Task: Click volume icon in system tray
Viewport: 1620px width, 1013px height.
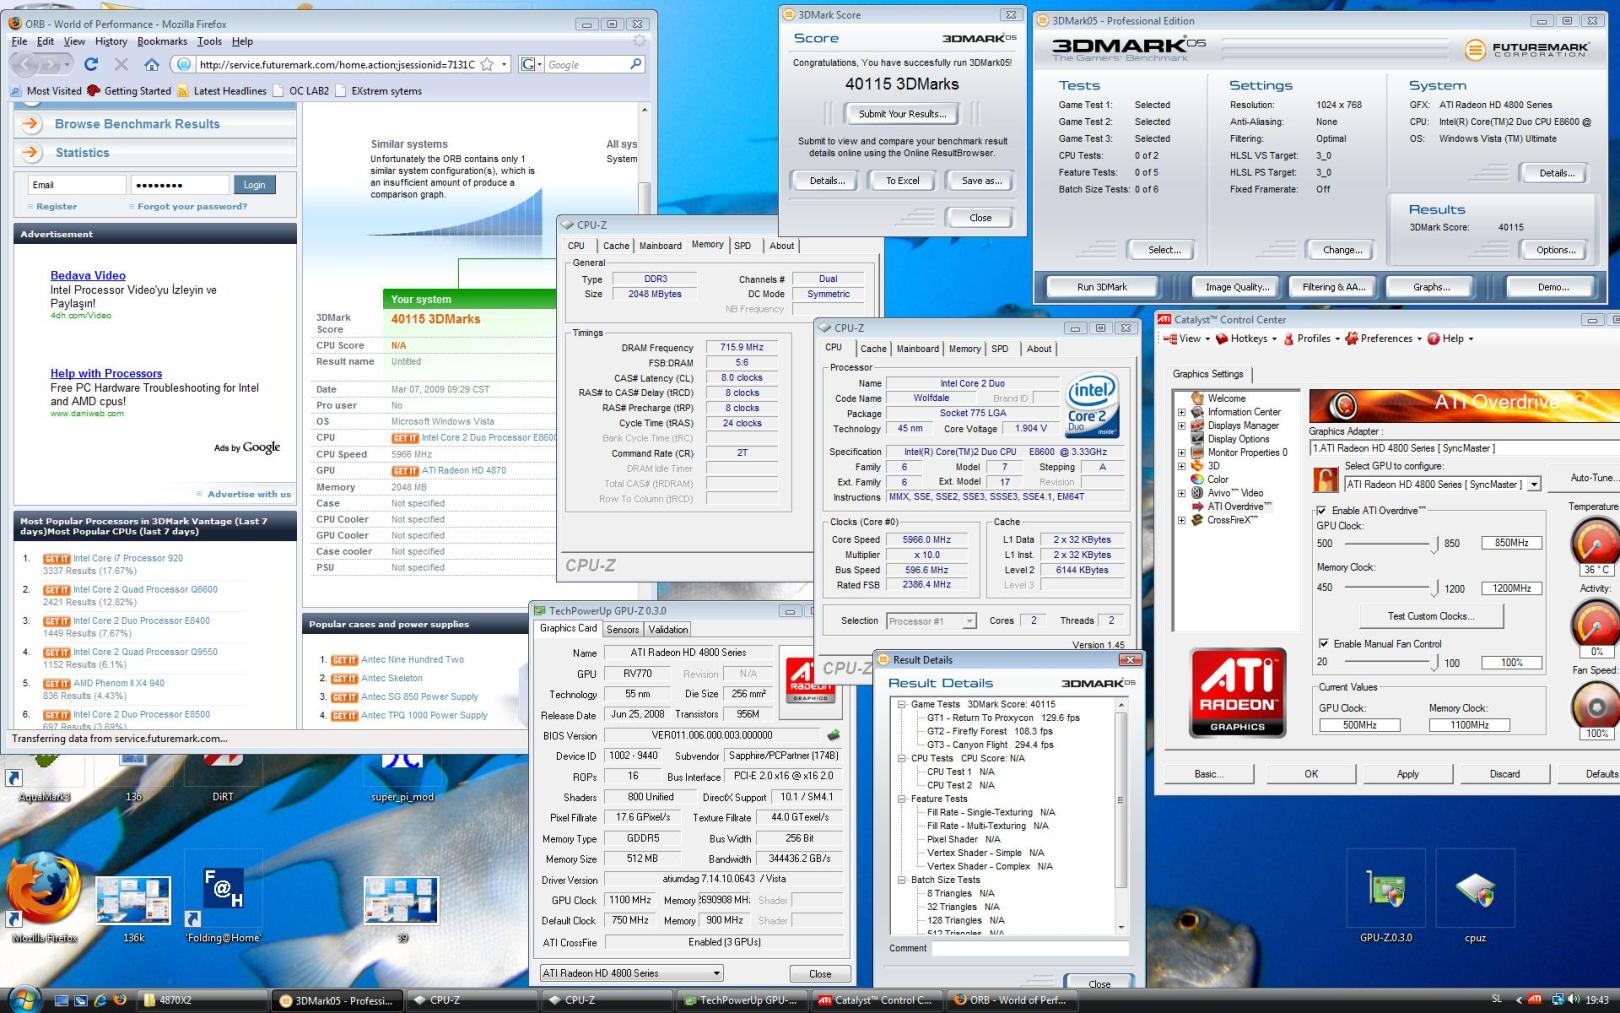Action: 1574,999
